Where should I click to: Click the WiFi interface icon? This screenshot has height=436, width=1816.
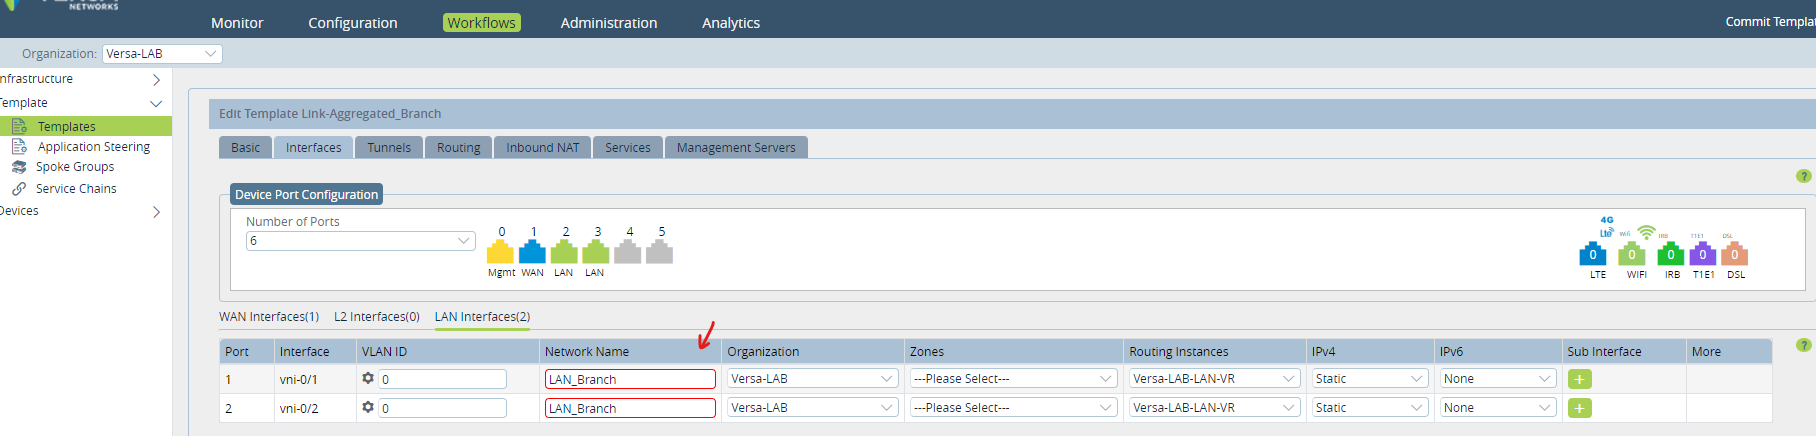1632,254
